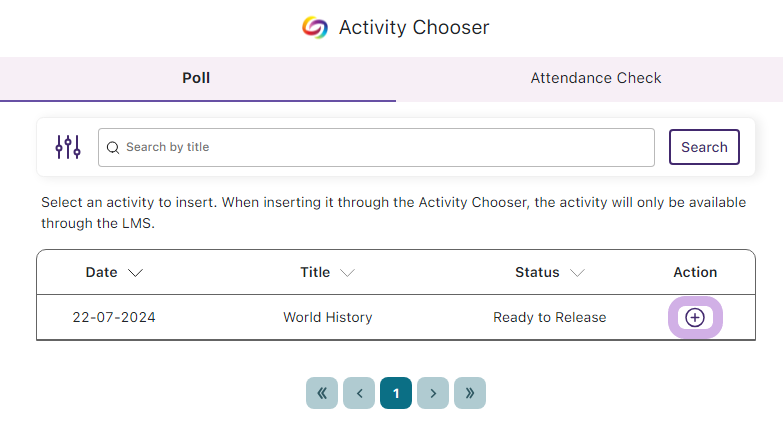Screen dimensions: 783x440
Task: Go to next page arrow
Action: point(433,393)
